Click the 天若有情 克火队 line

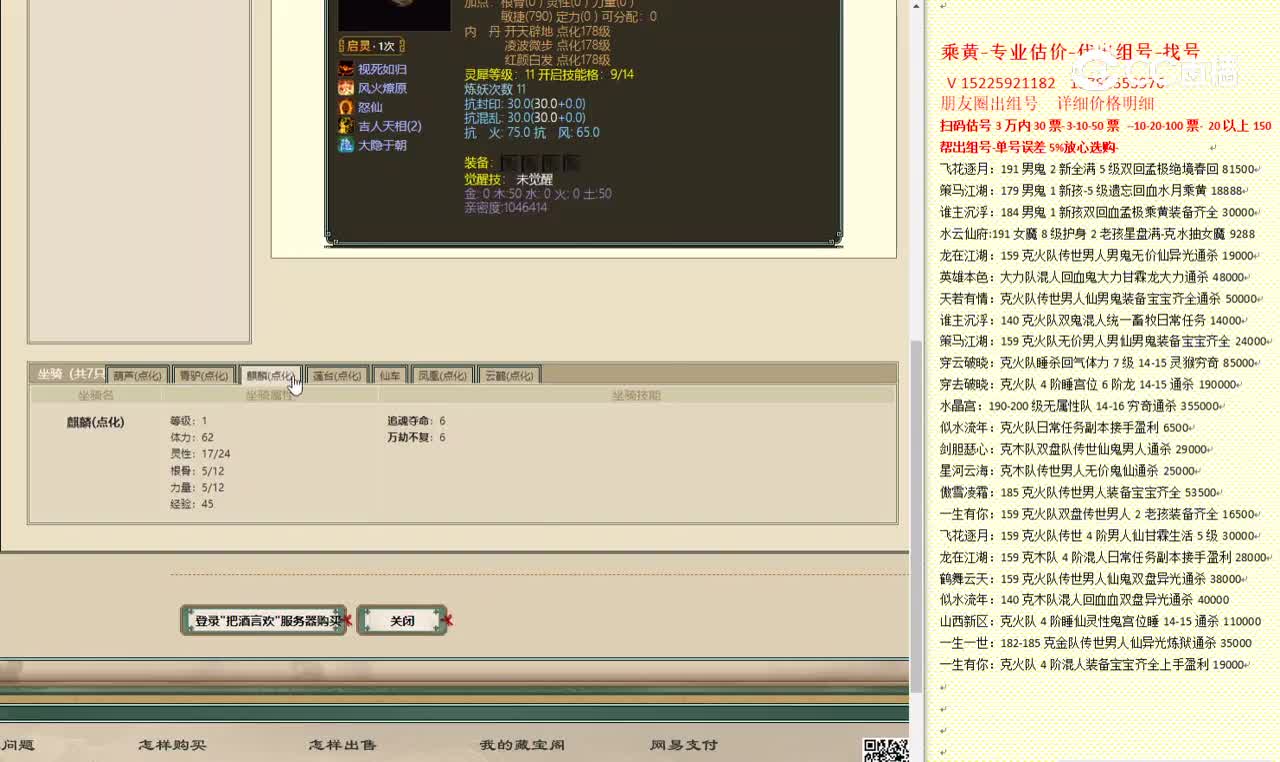1099,298
